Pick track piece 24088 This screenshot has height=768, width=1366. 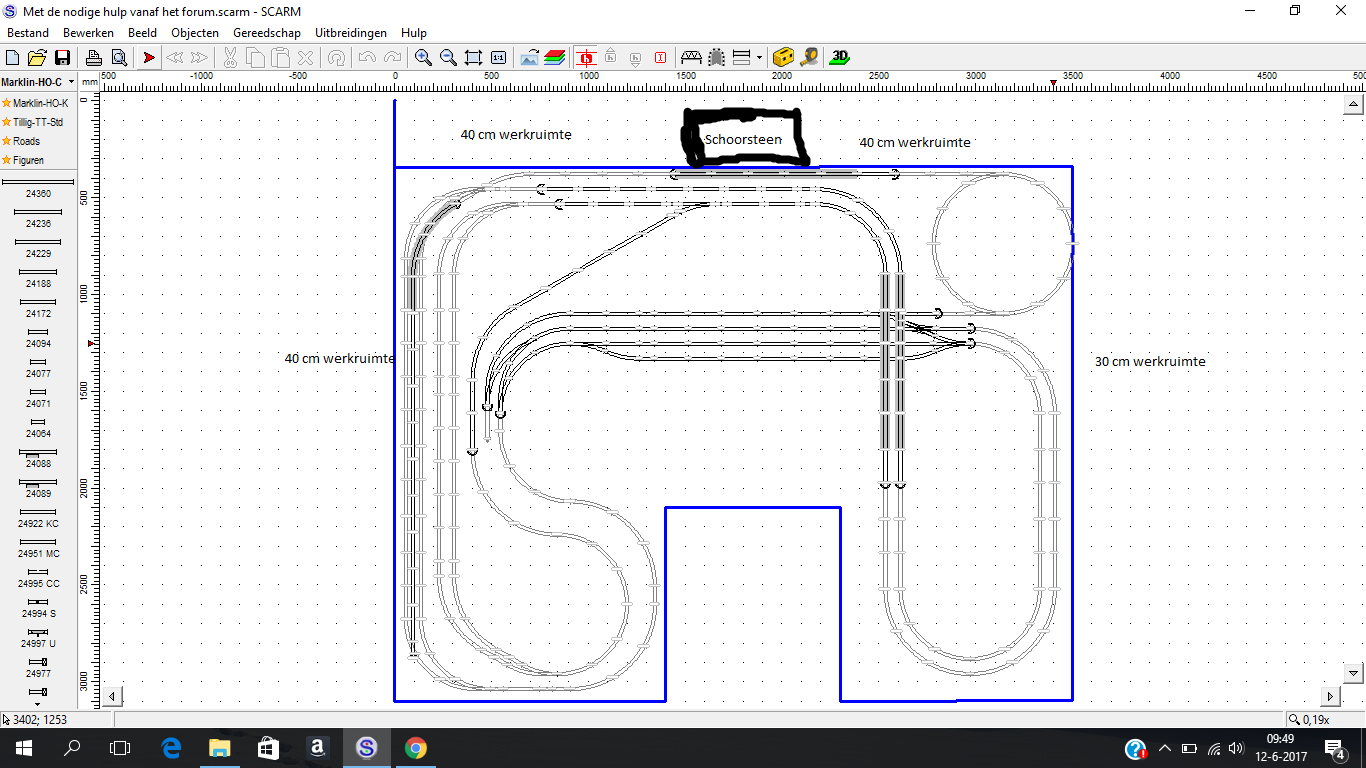[x=38, y=457]
